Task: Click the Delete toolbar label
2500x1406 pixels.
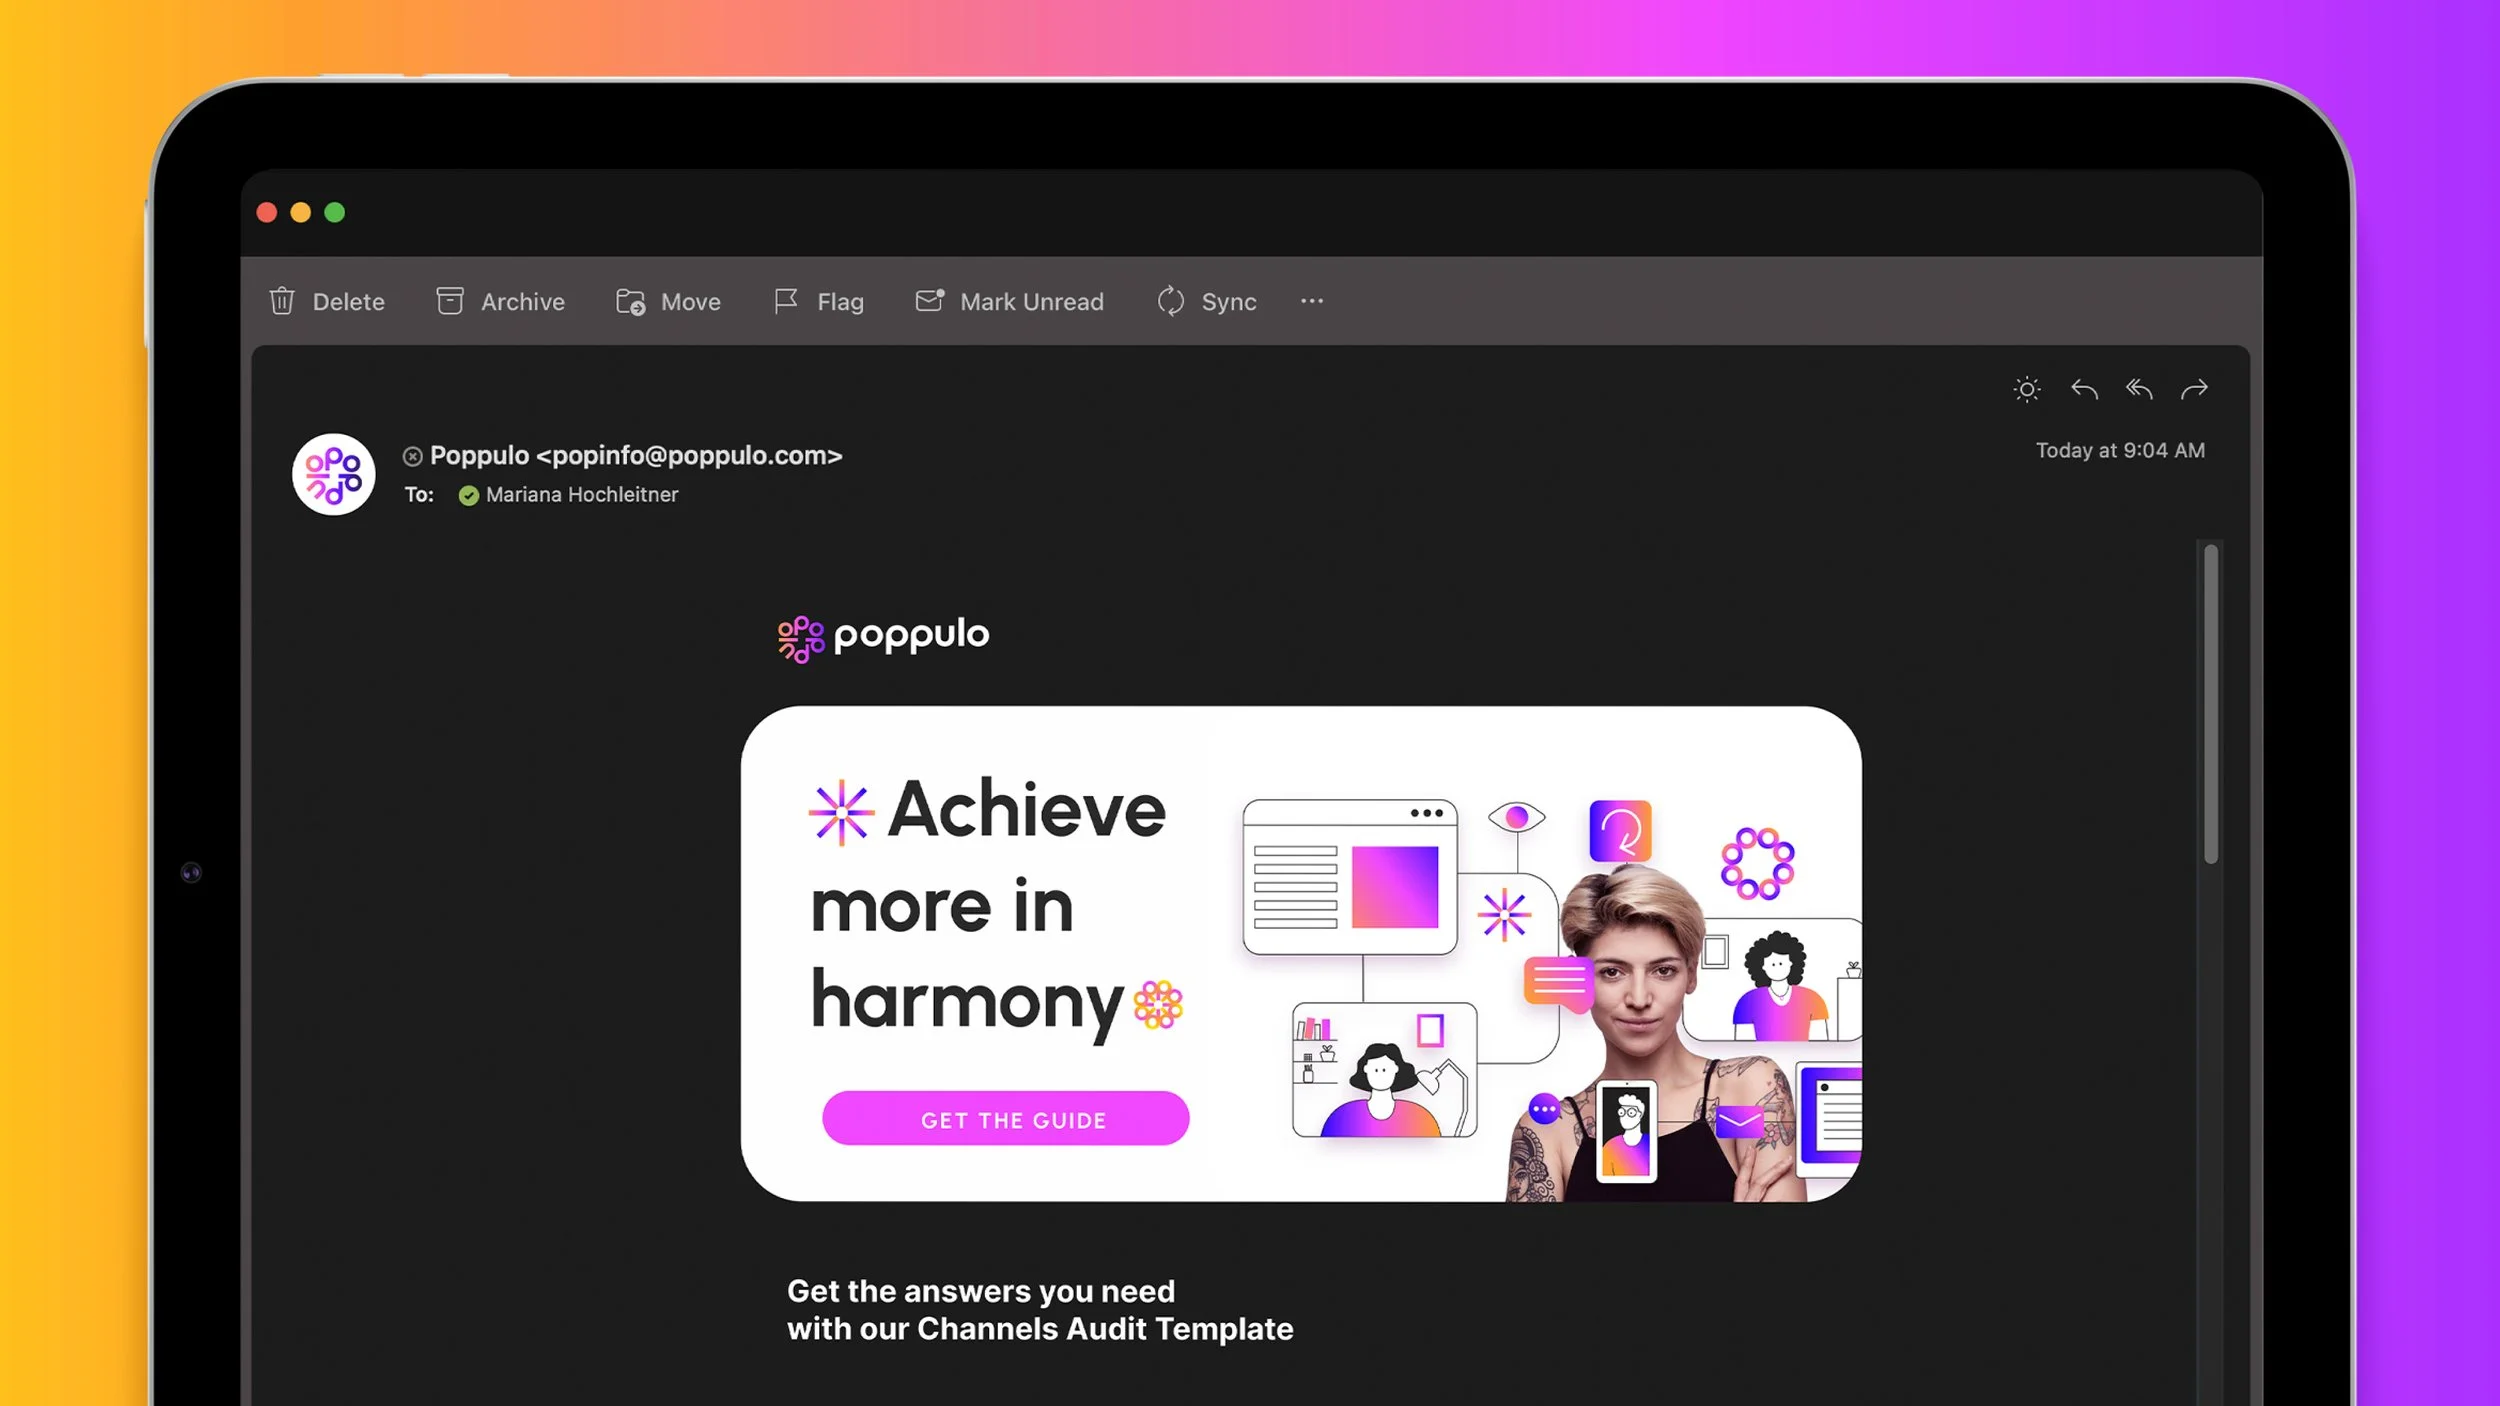Action: 347,301
